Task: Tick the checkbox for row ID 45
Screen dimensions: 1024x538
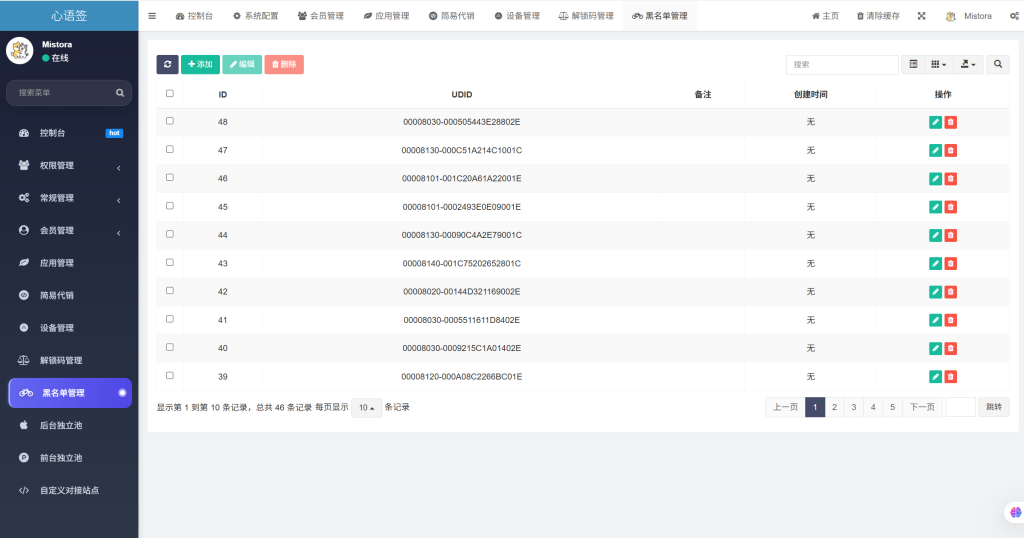Action: click(x=170, y=206)
